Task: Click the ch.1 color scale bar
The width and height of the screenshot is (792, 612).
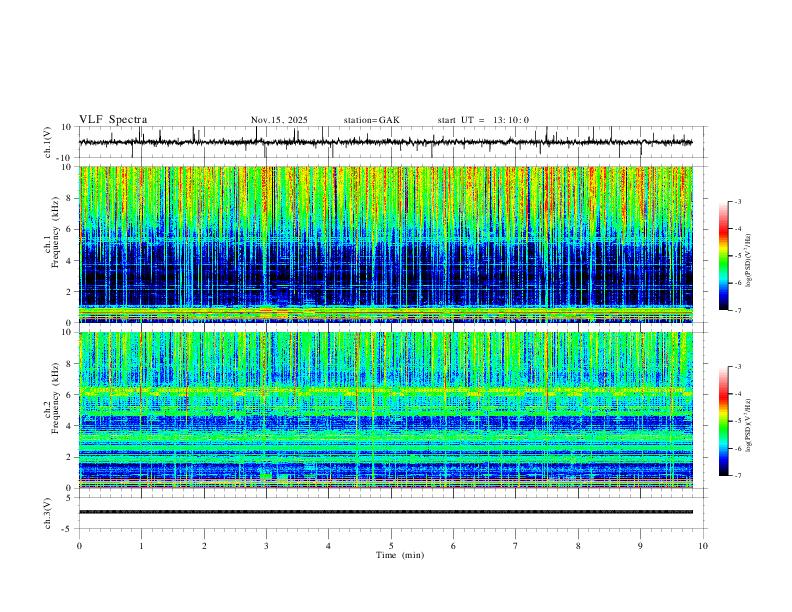Action: [723, 256]
